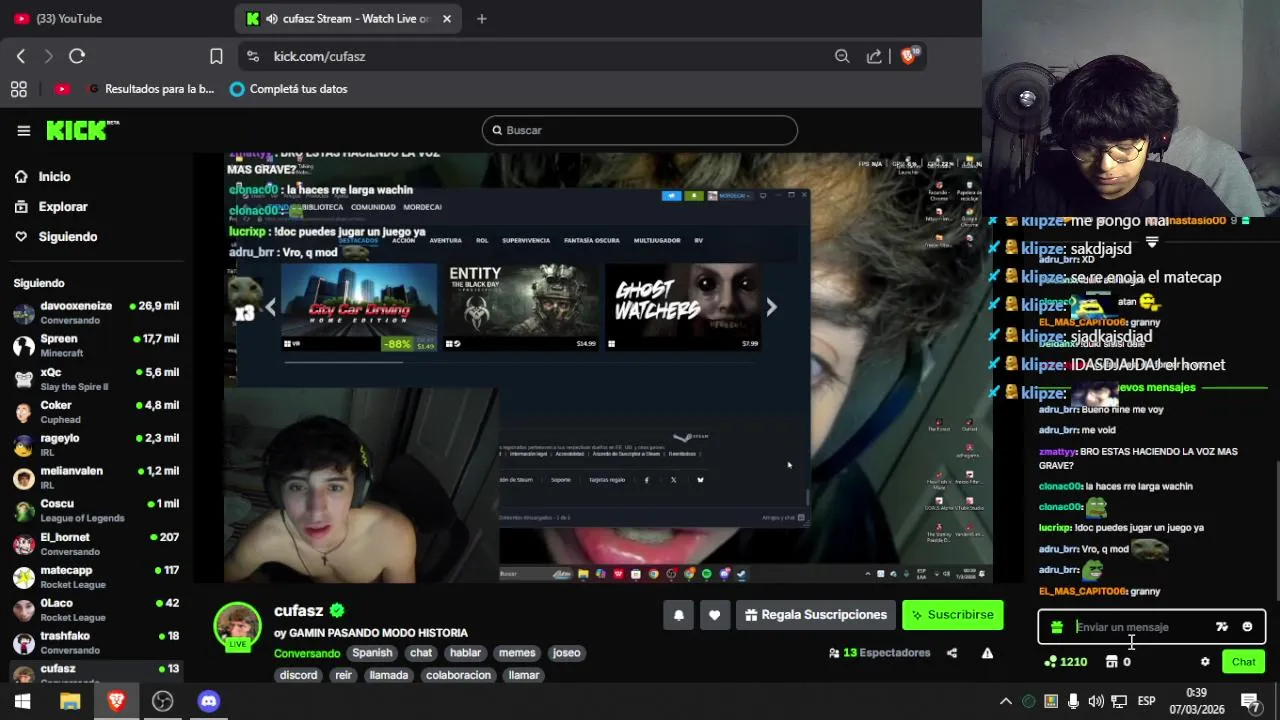The height and width of the screenshot is (720, 1280).
Task: Open melianvalen channel in following list
Action: [96, 478]
